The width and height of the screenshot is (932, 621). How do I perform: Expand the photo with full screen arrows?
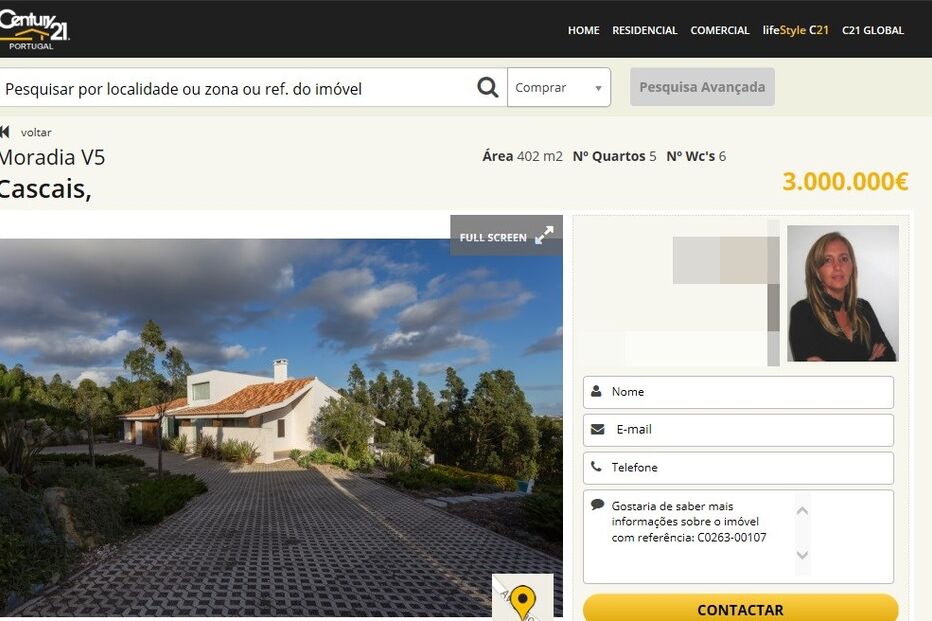tap(544, 235)
